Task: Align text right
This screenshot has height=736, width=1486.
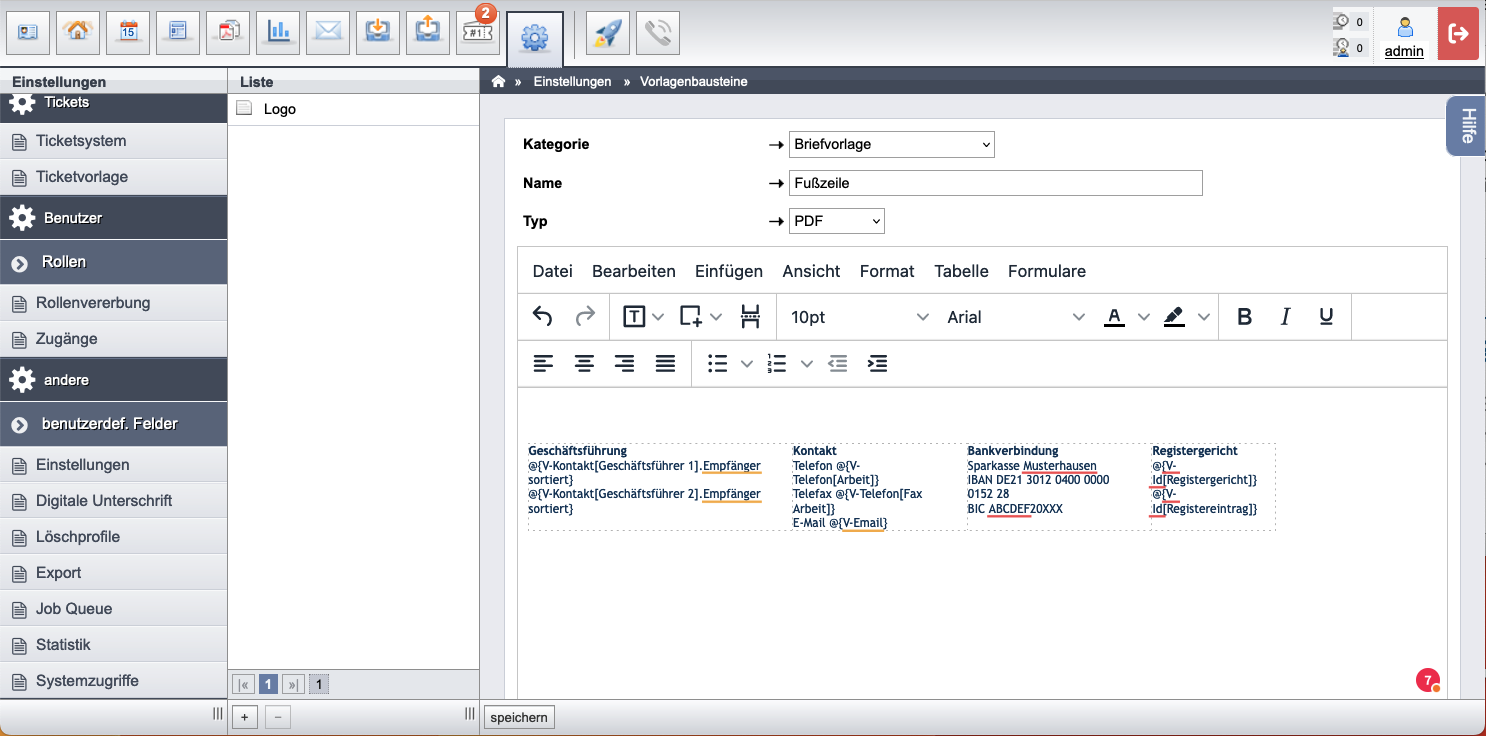Action: (625, 364)
